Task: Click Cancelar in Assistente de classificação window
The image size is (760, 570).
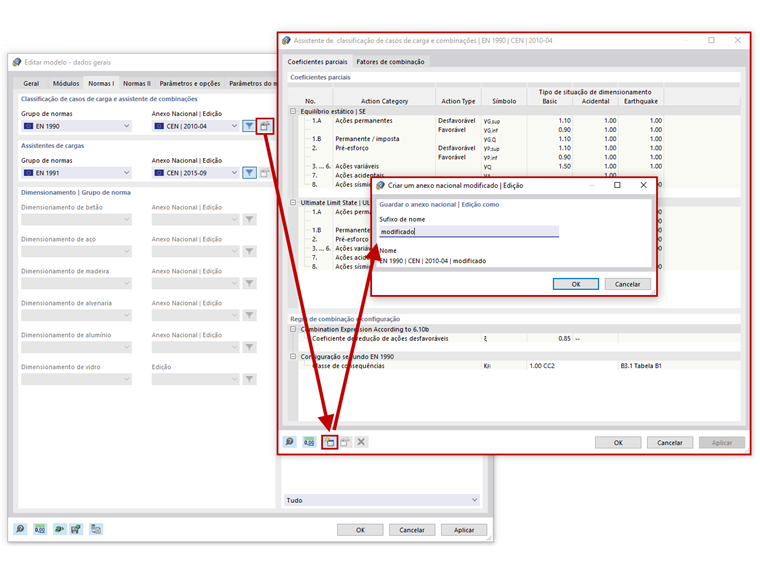Action: [670, 443]
